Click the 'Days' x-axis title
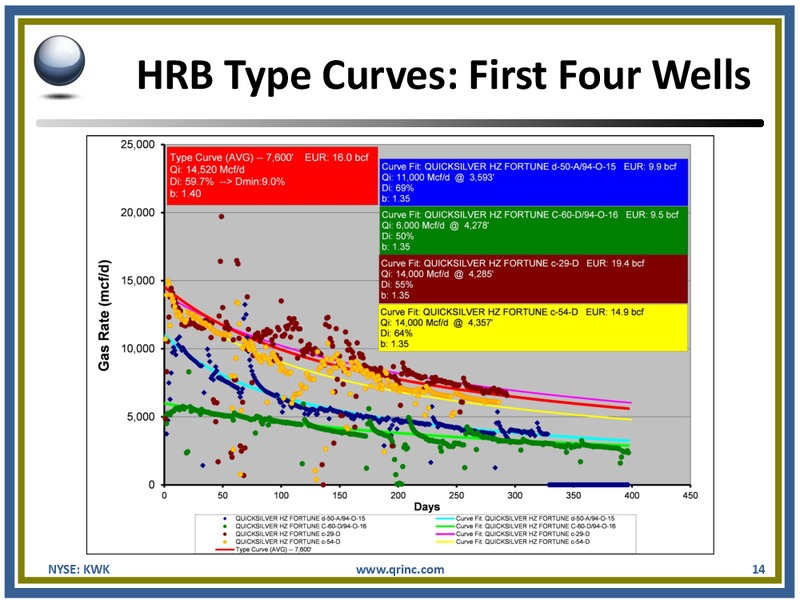This screenshot has height=600, width=800. [427, 507]
